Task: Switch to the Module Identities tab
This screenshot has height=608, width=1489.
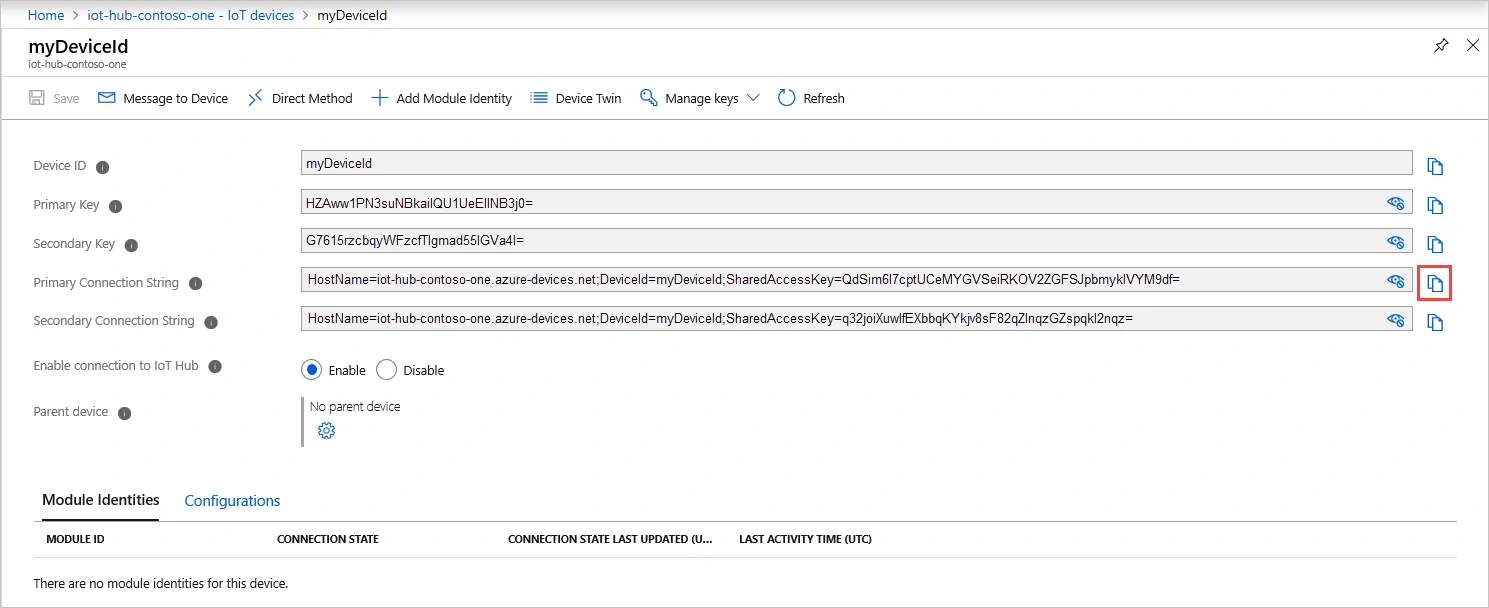Action: point(100,500)
